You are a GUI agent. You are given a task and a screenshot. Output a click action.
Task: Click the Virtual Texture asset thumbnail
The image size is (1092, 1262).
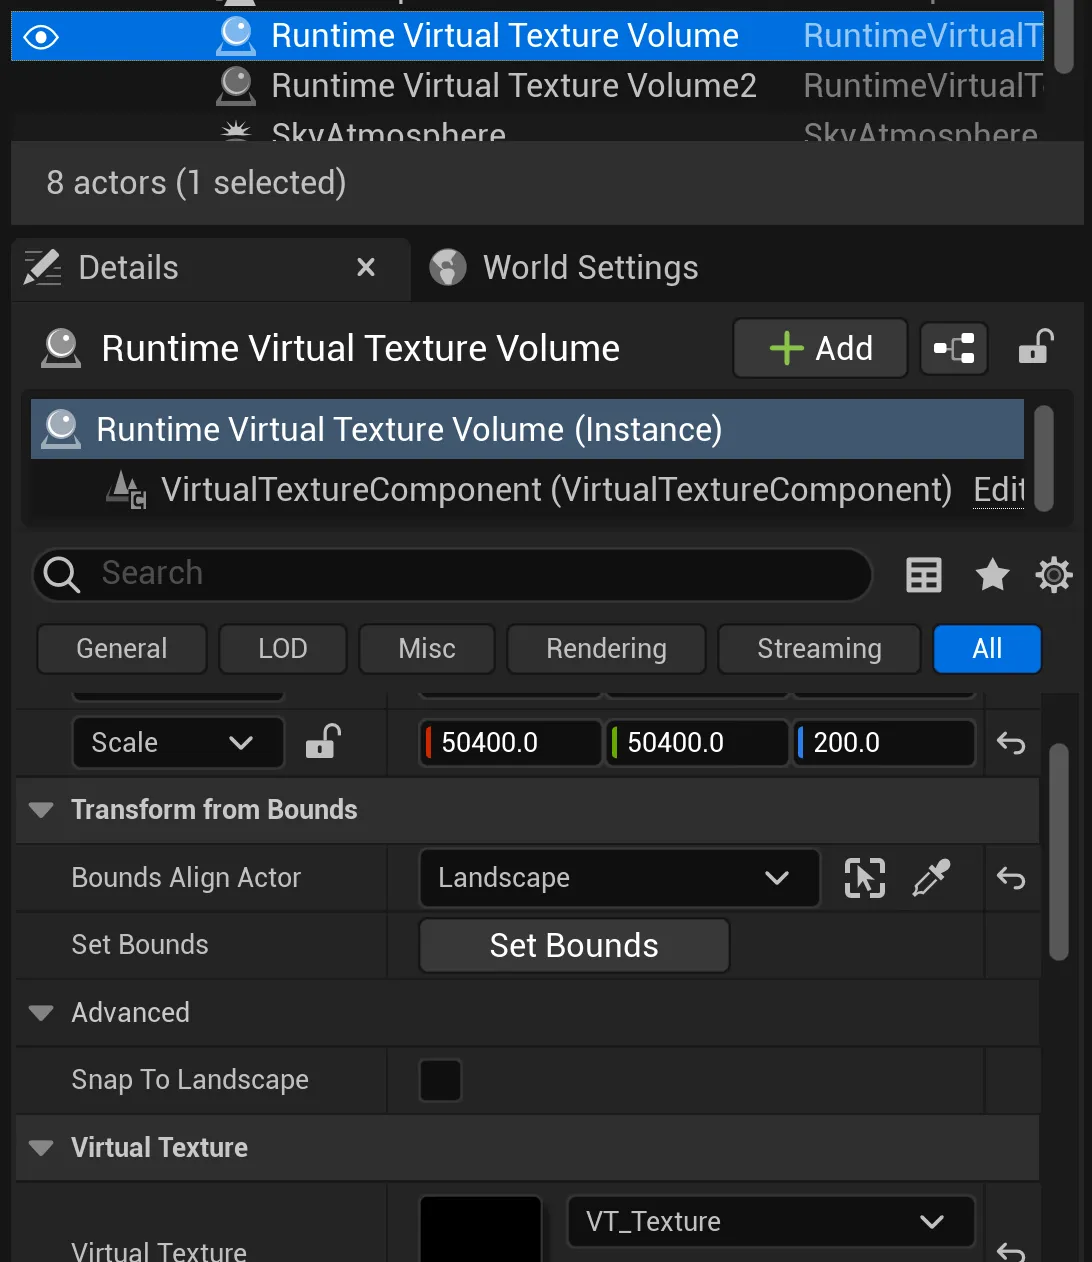(480, 1229)
